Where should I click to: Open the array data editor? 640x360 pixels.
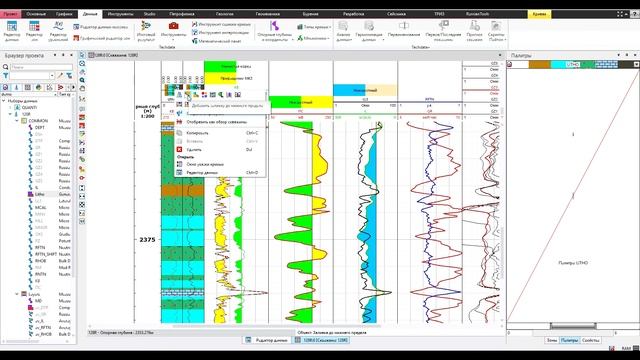100,27
